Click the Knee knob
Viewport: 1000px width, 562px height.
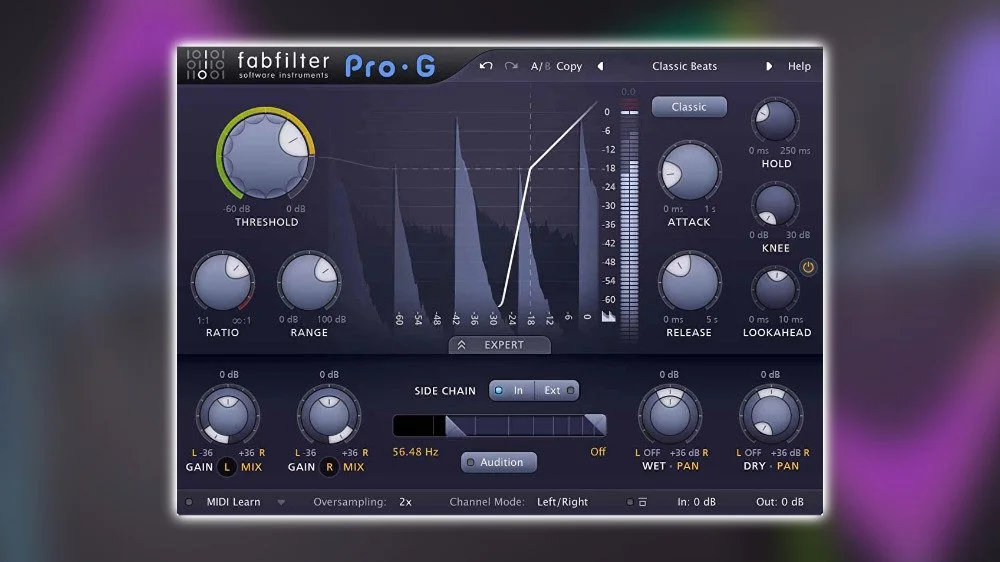[775, 205]
